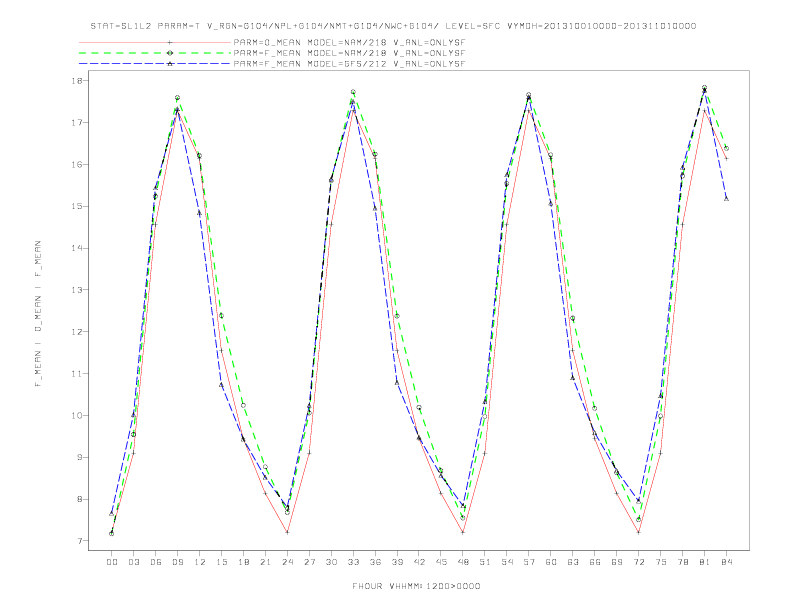Screen dimensions: 792x612
Task: Click y-axis tick label 10
Action: 79,416
